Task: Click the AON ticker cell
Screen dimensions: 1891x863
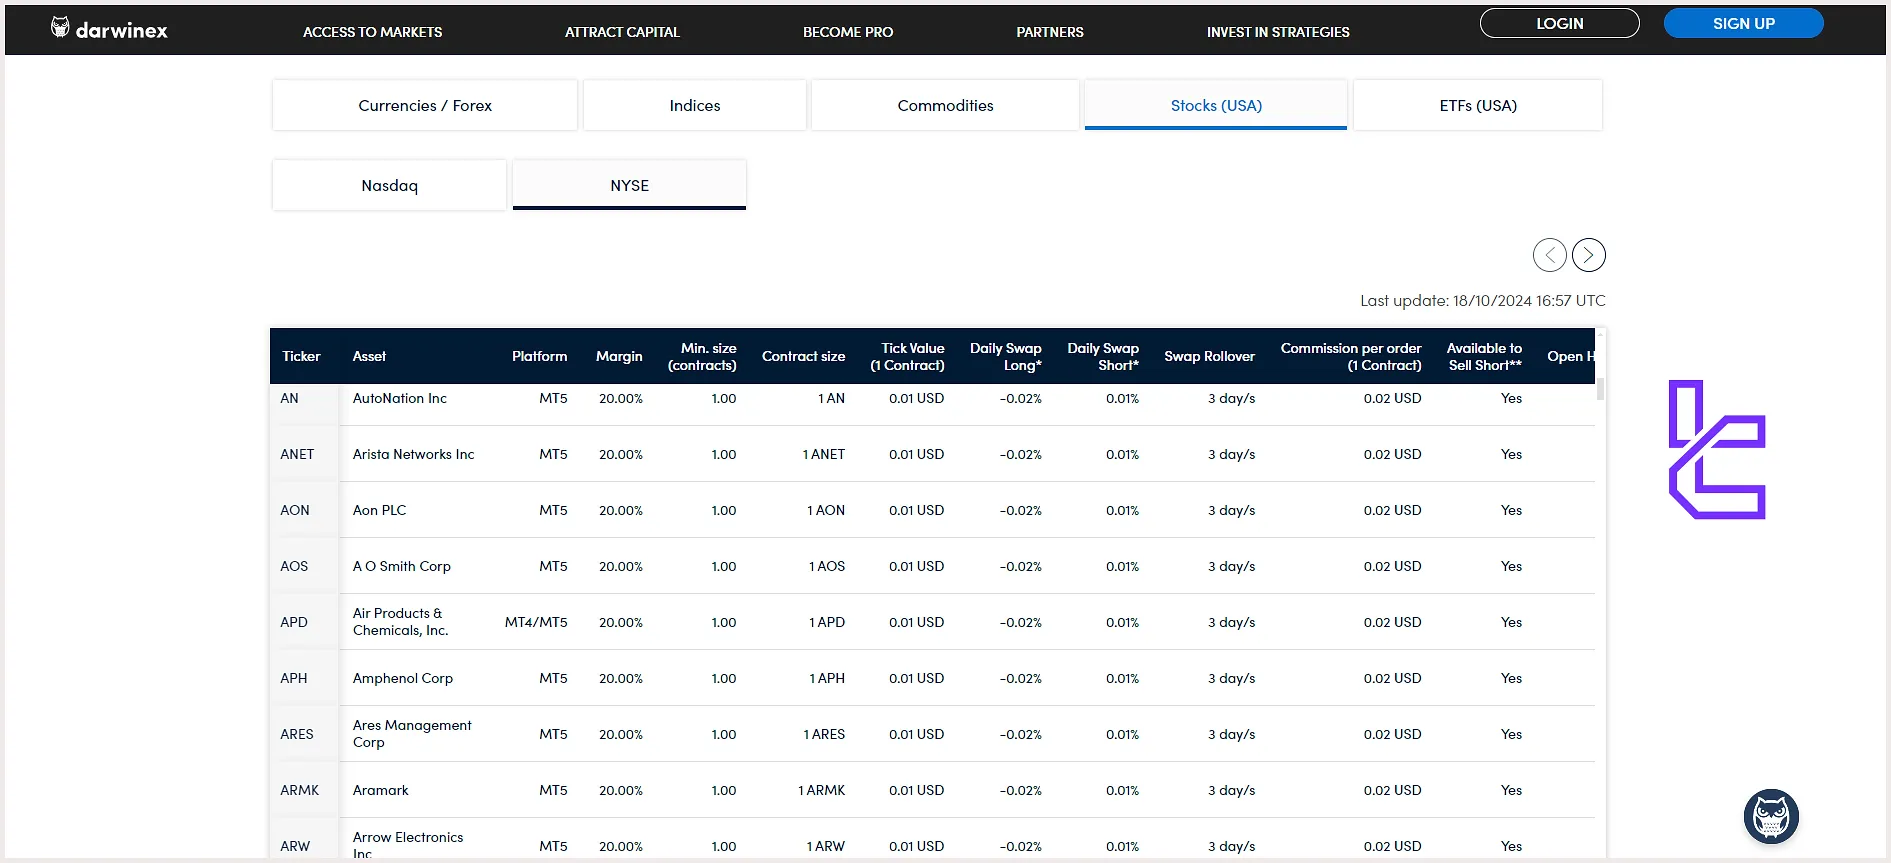Action: 295,510
